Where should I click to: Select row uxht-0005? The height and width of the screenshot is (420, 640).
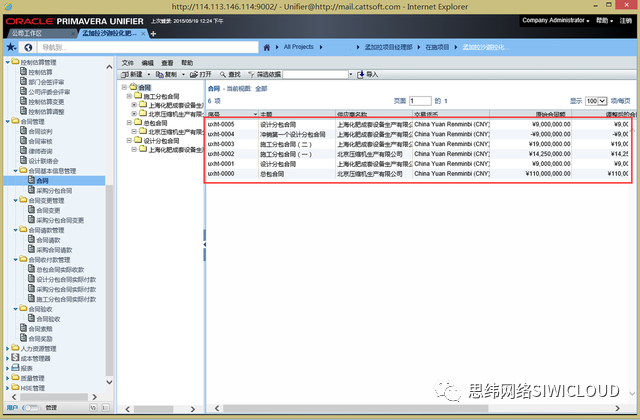418,124
